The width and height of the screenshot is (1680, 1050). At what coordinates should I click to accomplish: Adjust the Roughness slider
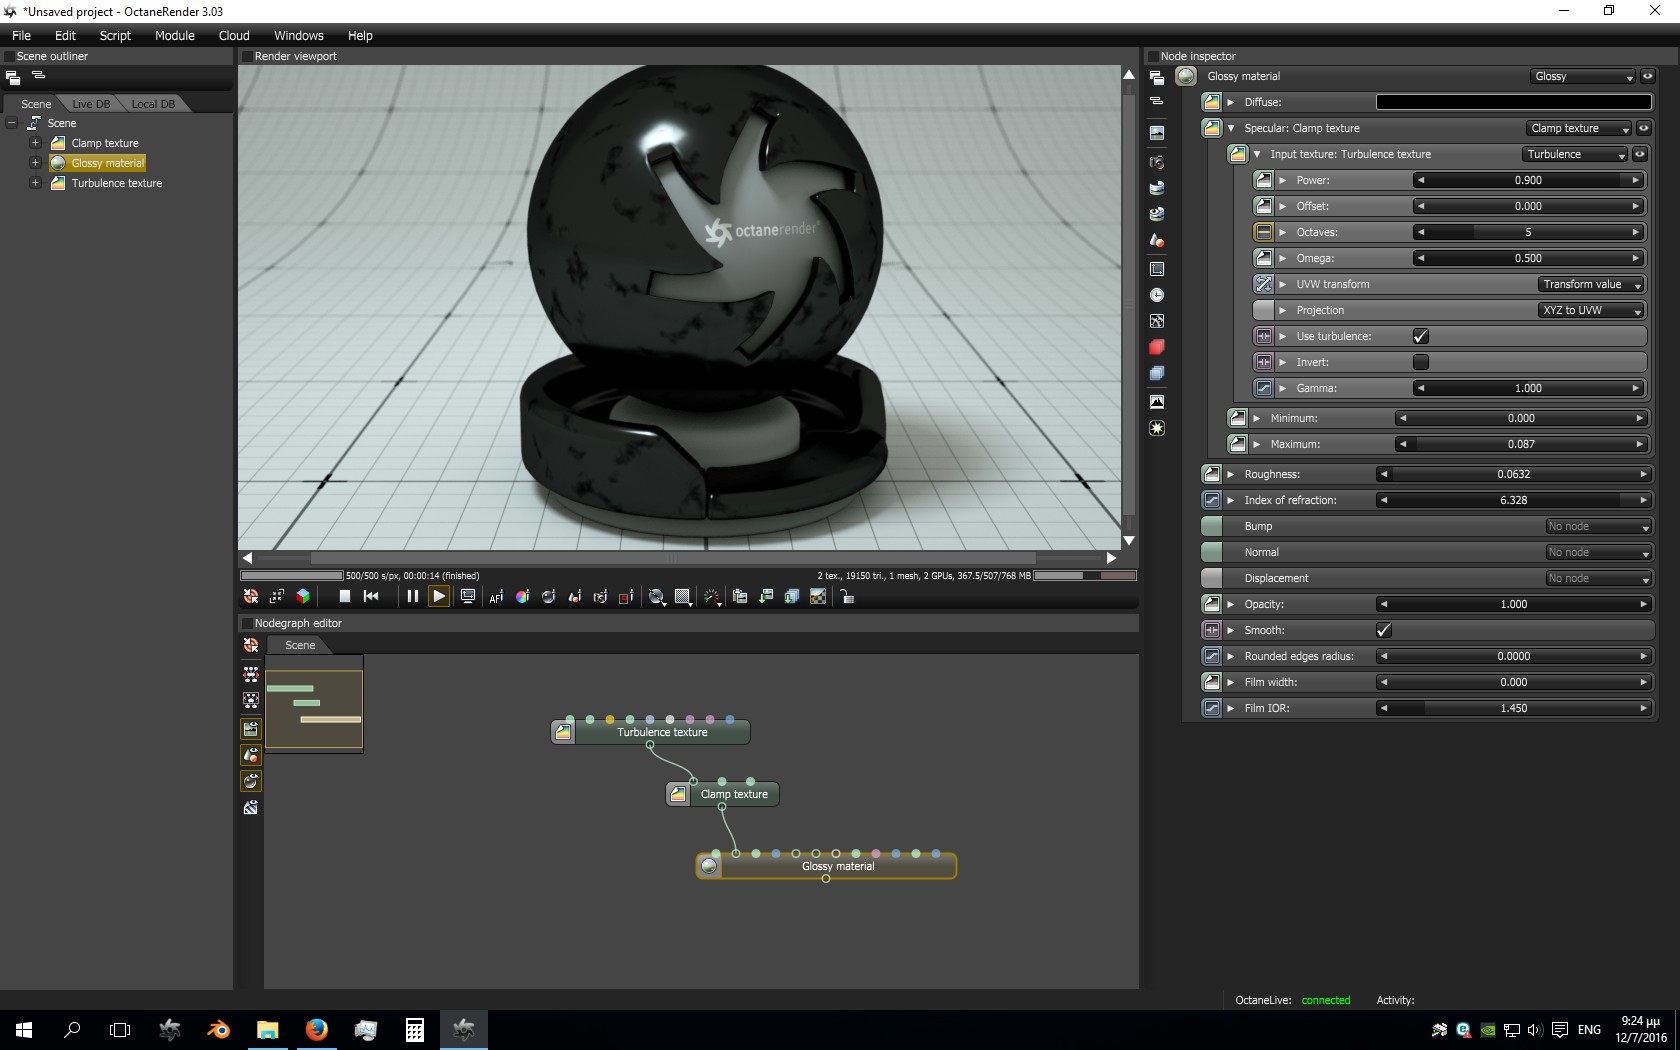tap(1514, 474)
